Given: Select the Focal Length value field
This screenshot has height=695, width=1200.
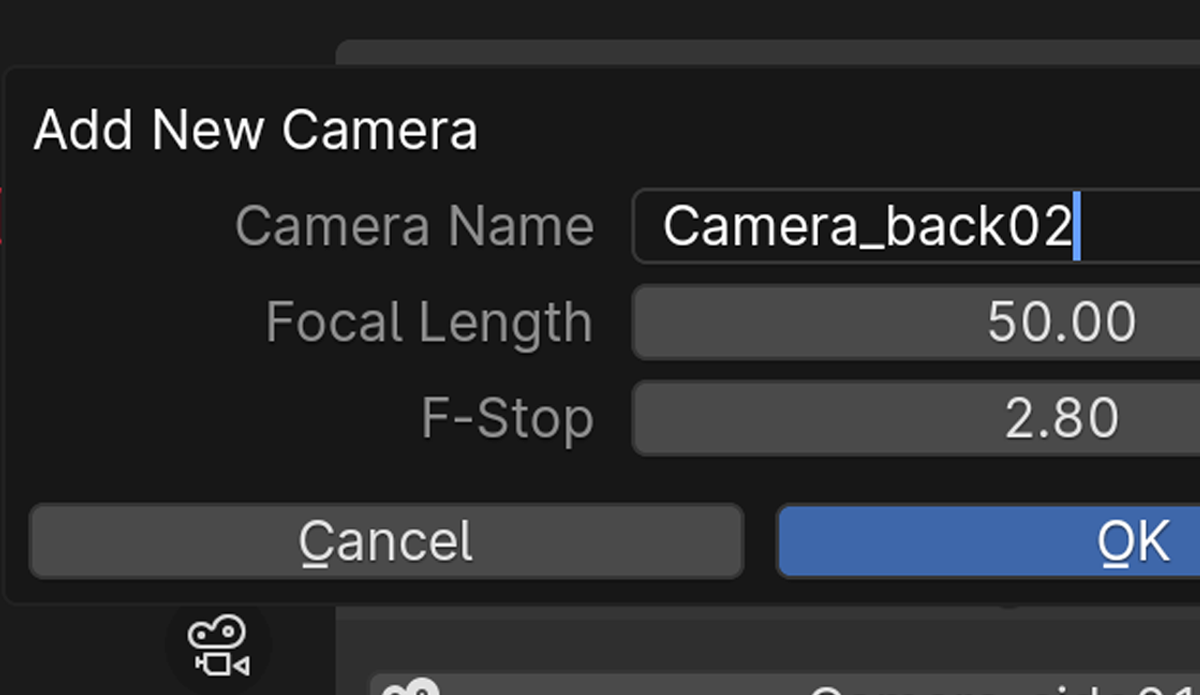Looking at the screenshot, I should pyautogui.click(x=916, y=322).
